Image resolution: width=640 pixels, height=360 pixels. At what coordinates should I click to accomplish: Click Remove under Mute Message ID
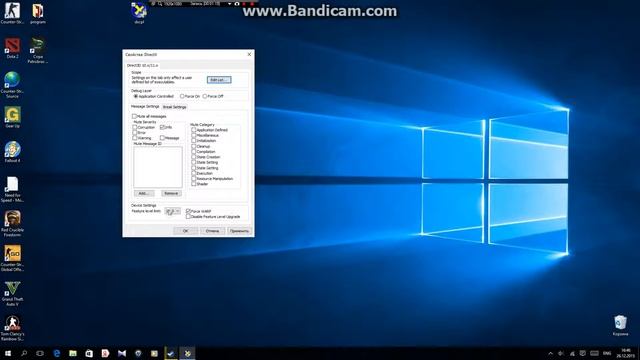pyautogui.click(x=171, y=193)
